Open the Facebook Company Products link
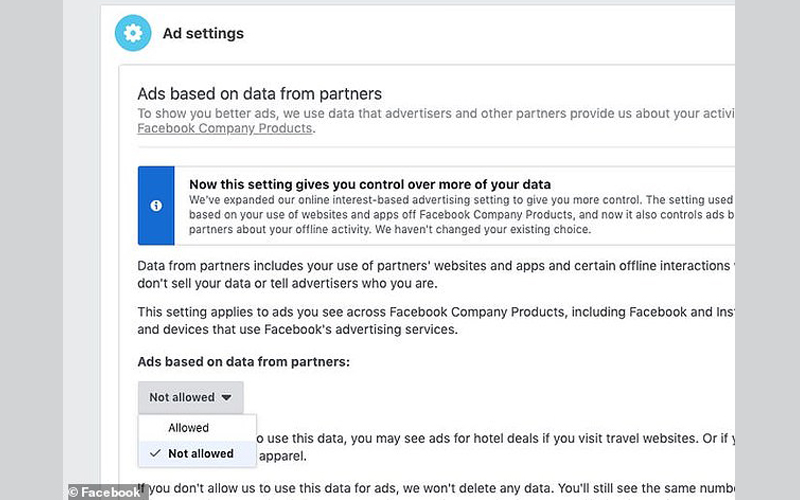The width and height of the screenshot is (800, 500). pyautogui.click(x=225, y=129)
